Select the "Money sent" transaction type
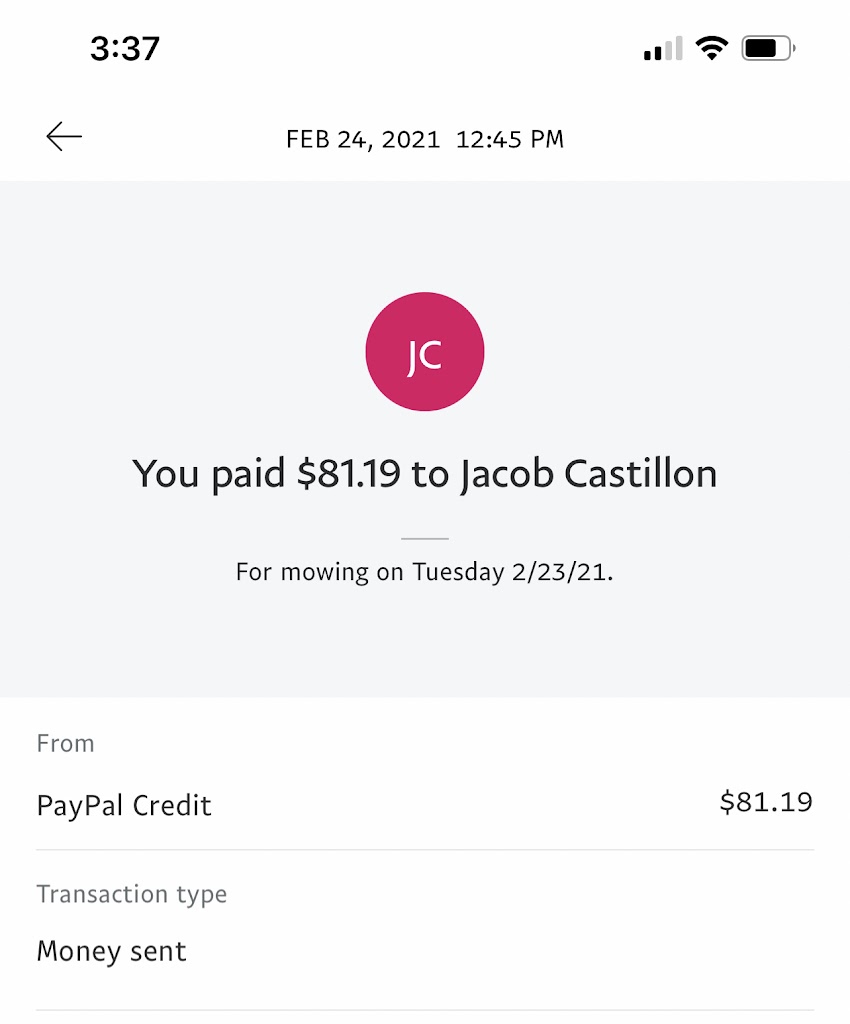The width and height of the screenshot is (850, 1024). click(112, 951)
